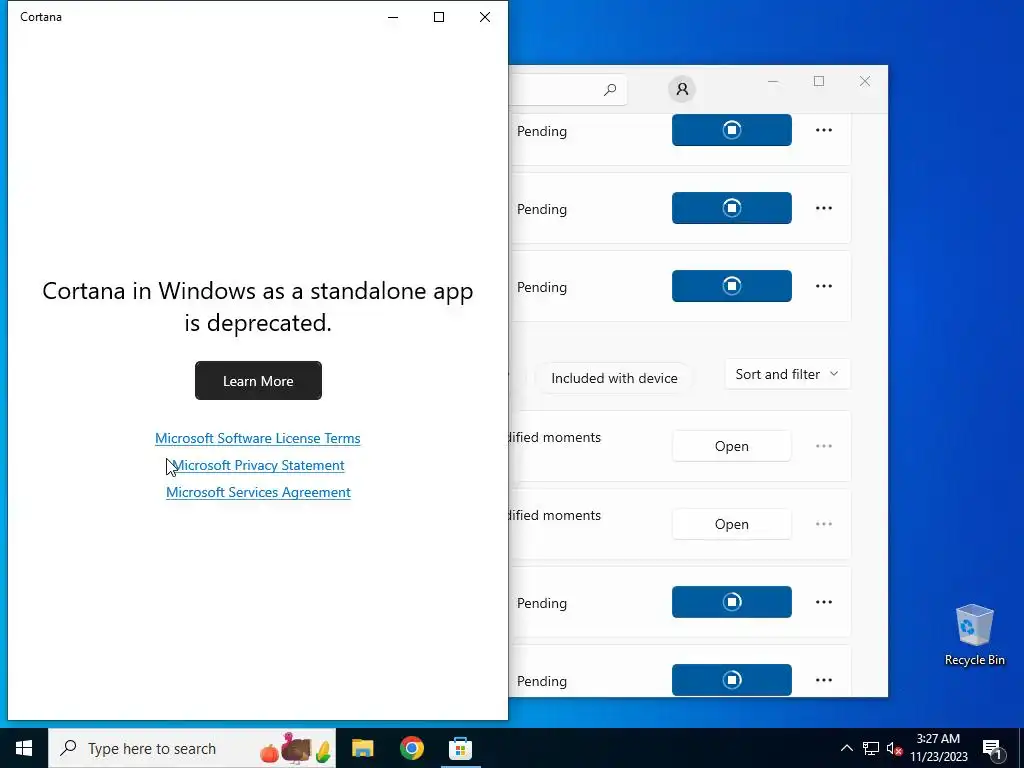Select the Recycle Bin desktop icon
The image size is (1024, 768).
974,635
